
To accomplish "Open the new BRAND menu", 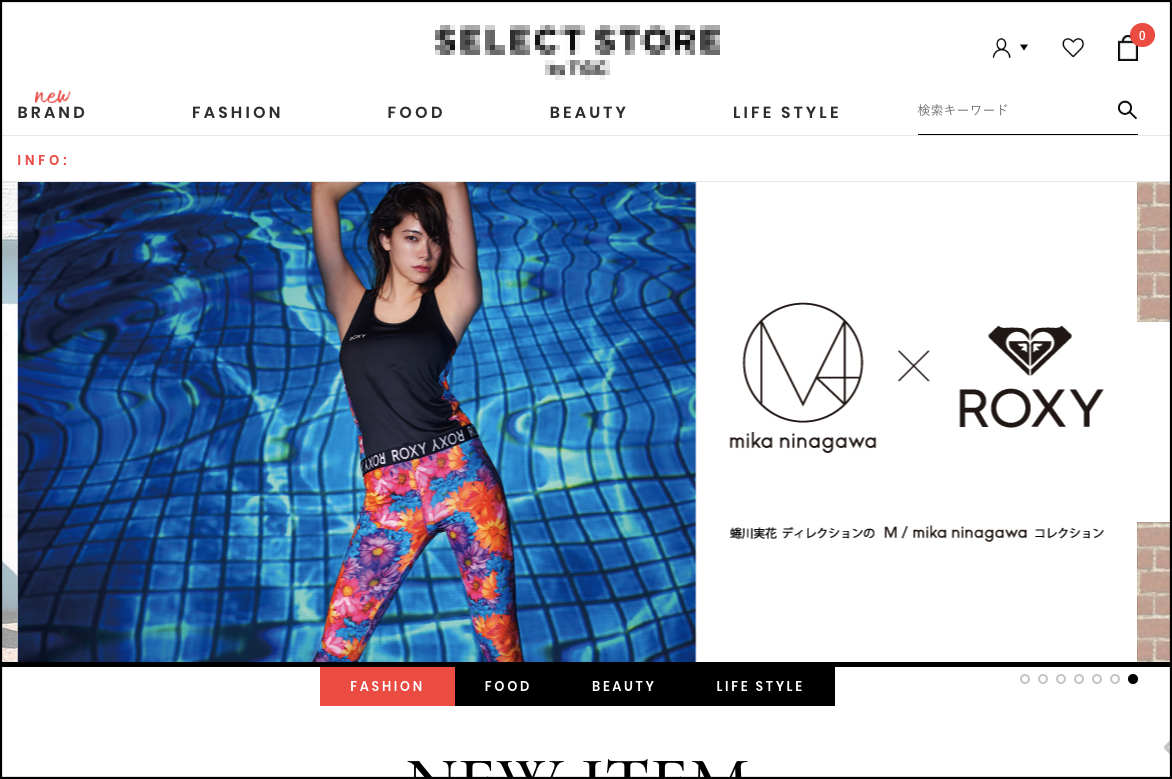I will [52, 105].
